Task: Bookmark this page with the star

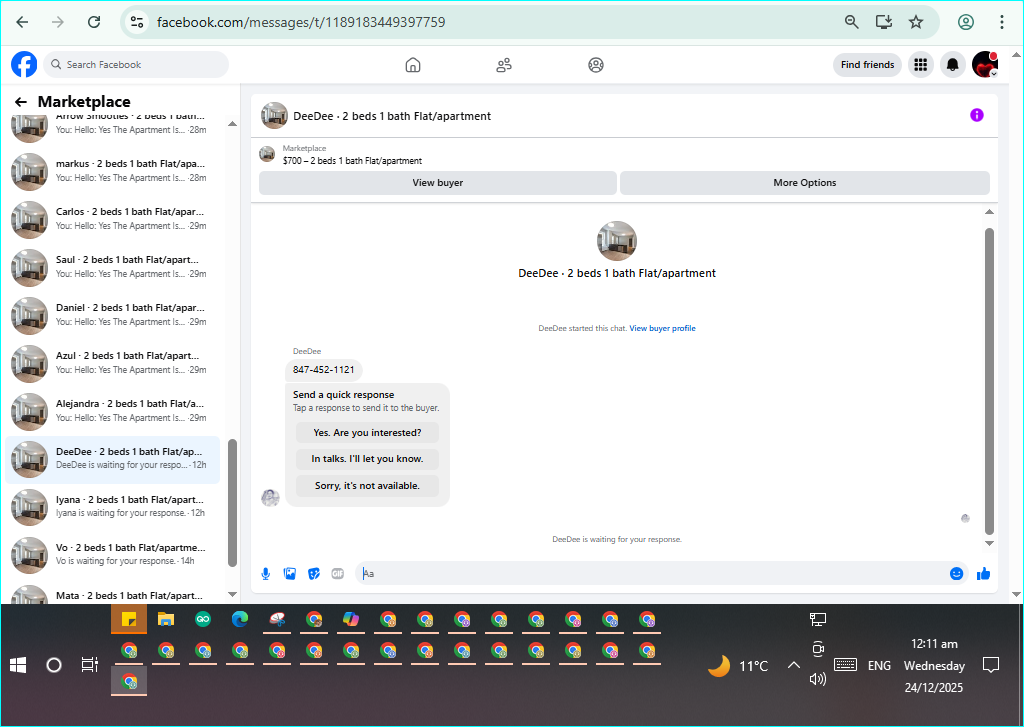Action: (916, 22)
